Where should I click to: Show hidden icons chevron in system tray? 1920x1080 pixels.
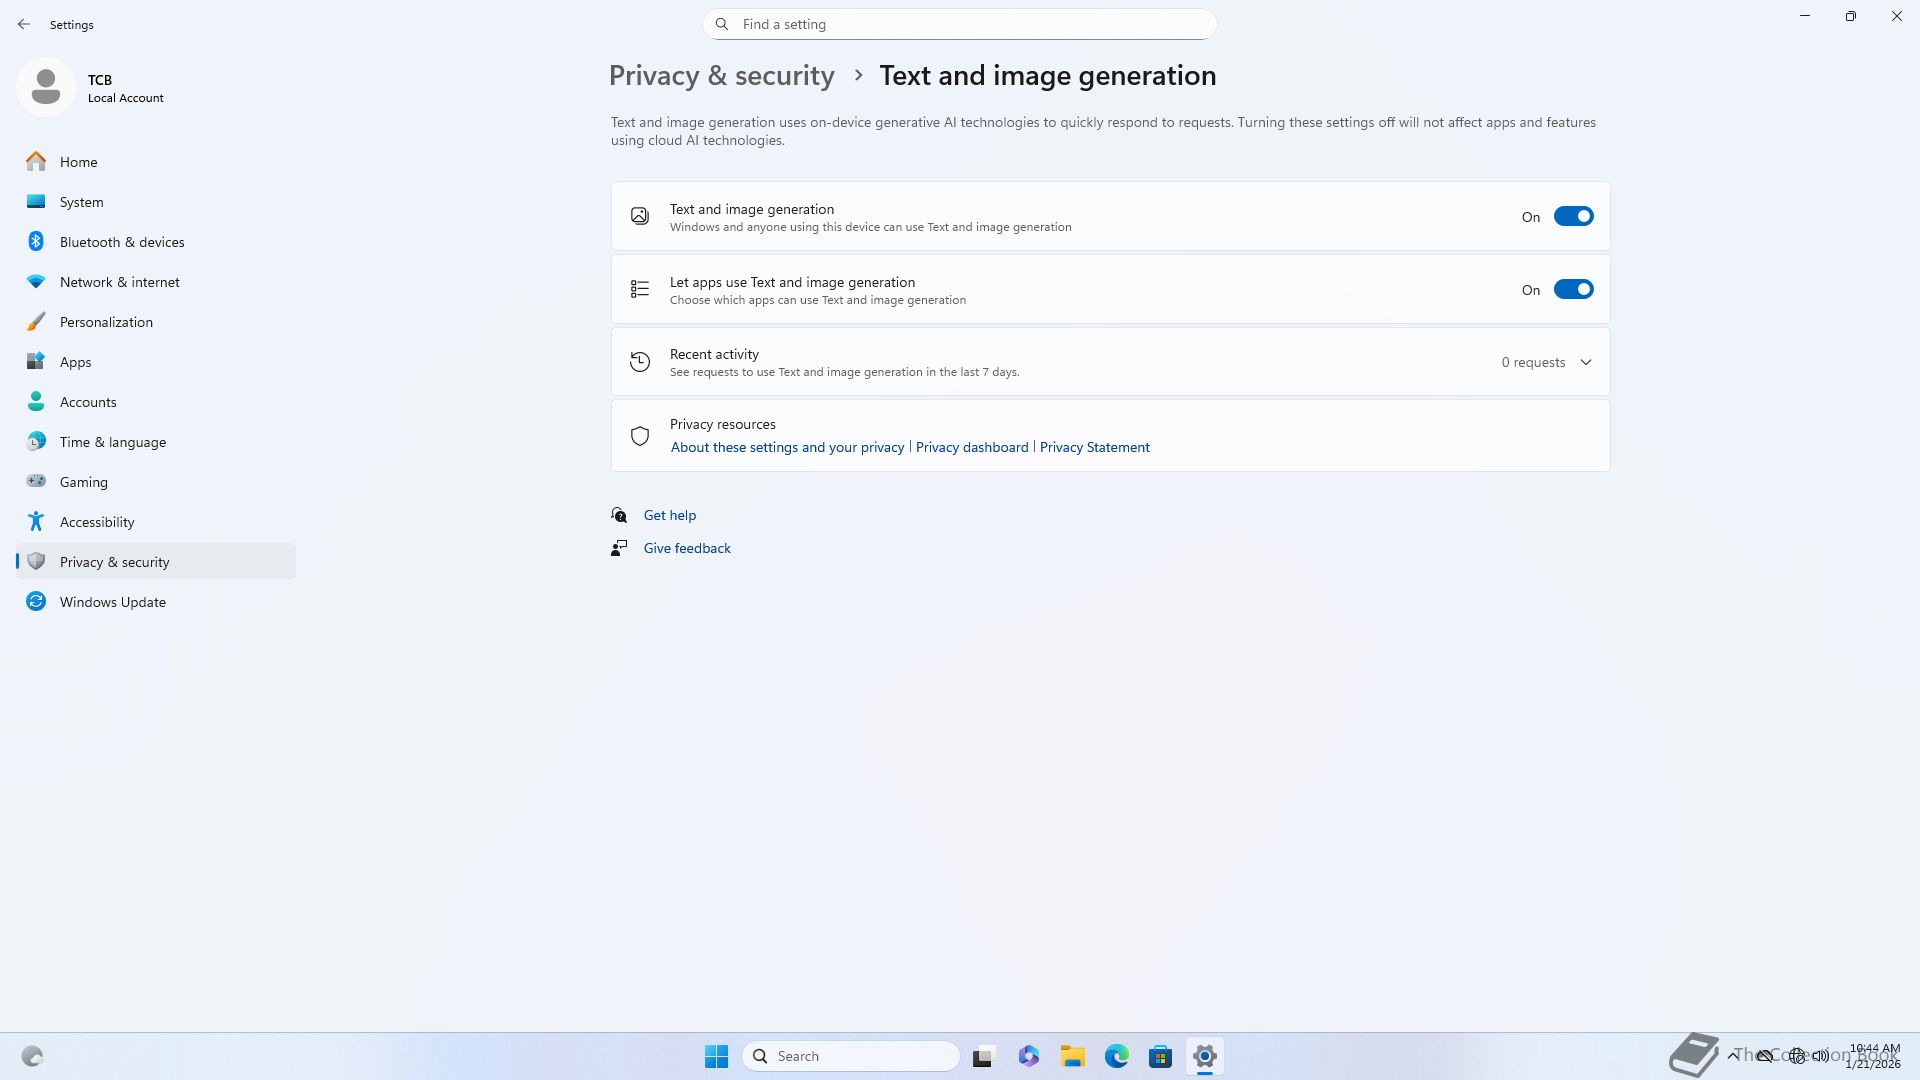[1732, 1056]
